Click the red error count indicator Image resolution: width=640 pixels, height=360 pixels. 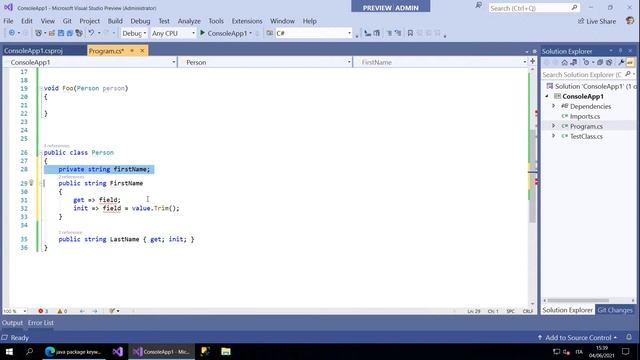point(43,311)
